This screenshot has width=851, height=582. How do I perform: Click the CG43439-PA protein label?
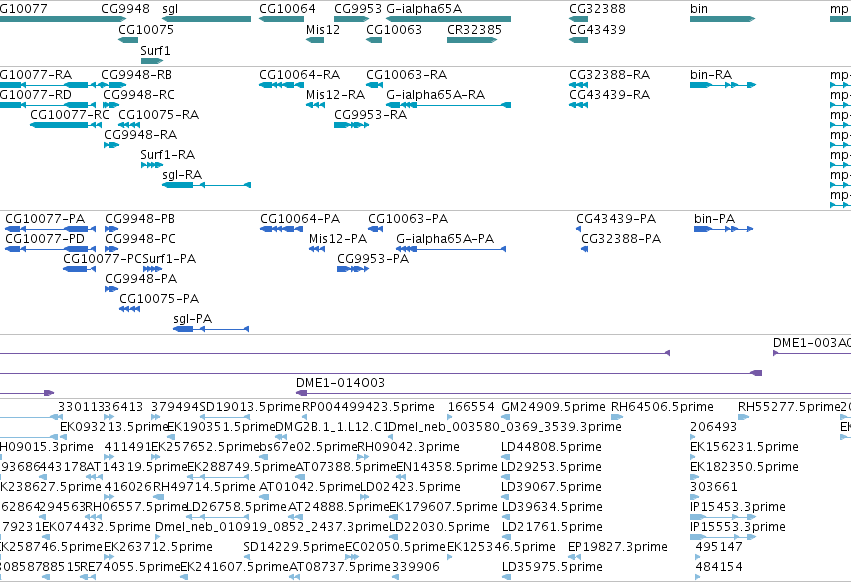616,219
